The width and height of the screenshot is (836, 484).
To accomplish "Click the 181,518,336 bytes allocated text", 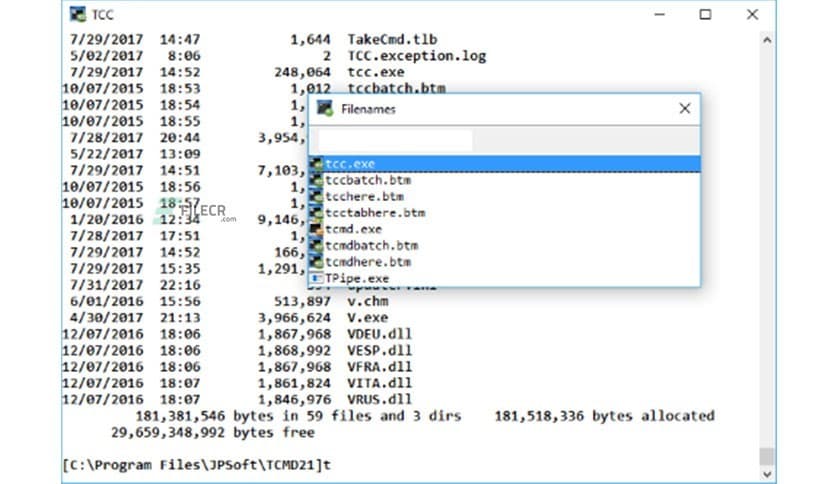I will click(x=605, y=416).
